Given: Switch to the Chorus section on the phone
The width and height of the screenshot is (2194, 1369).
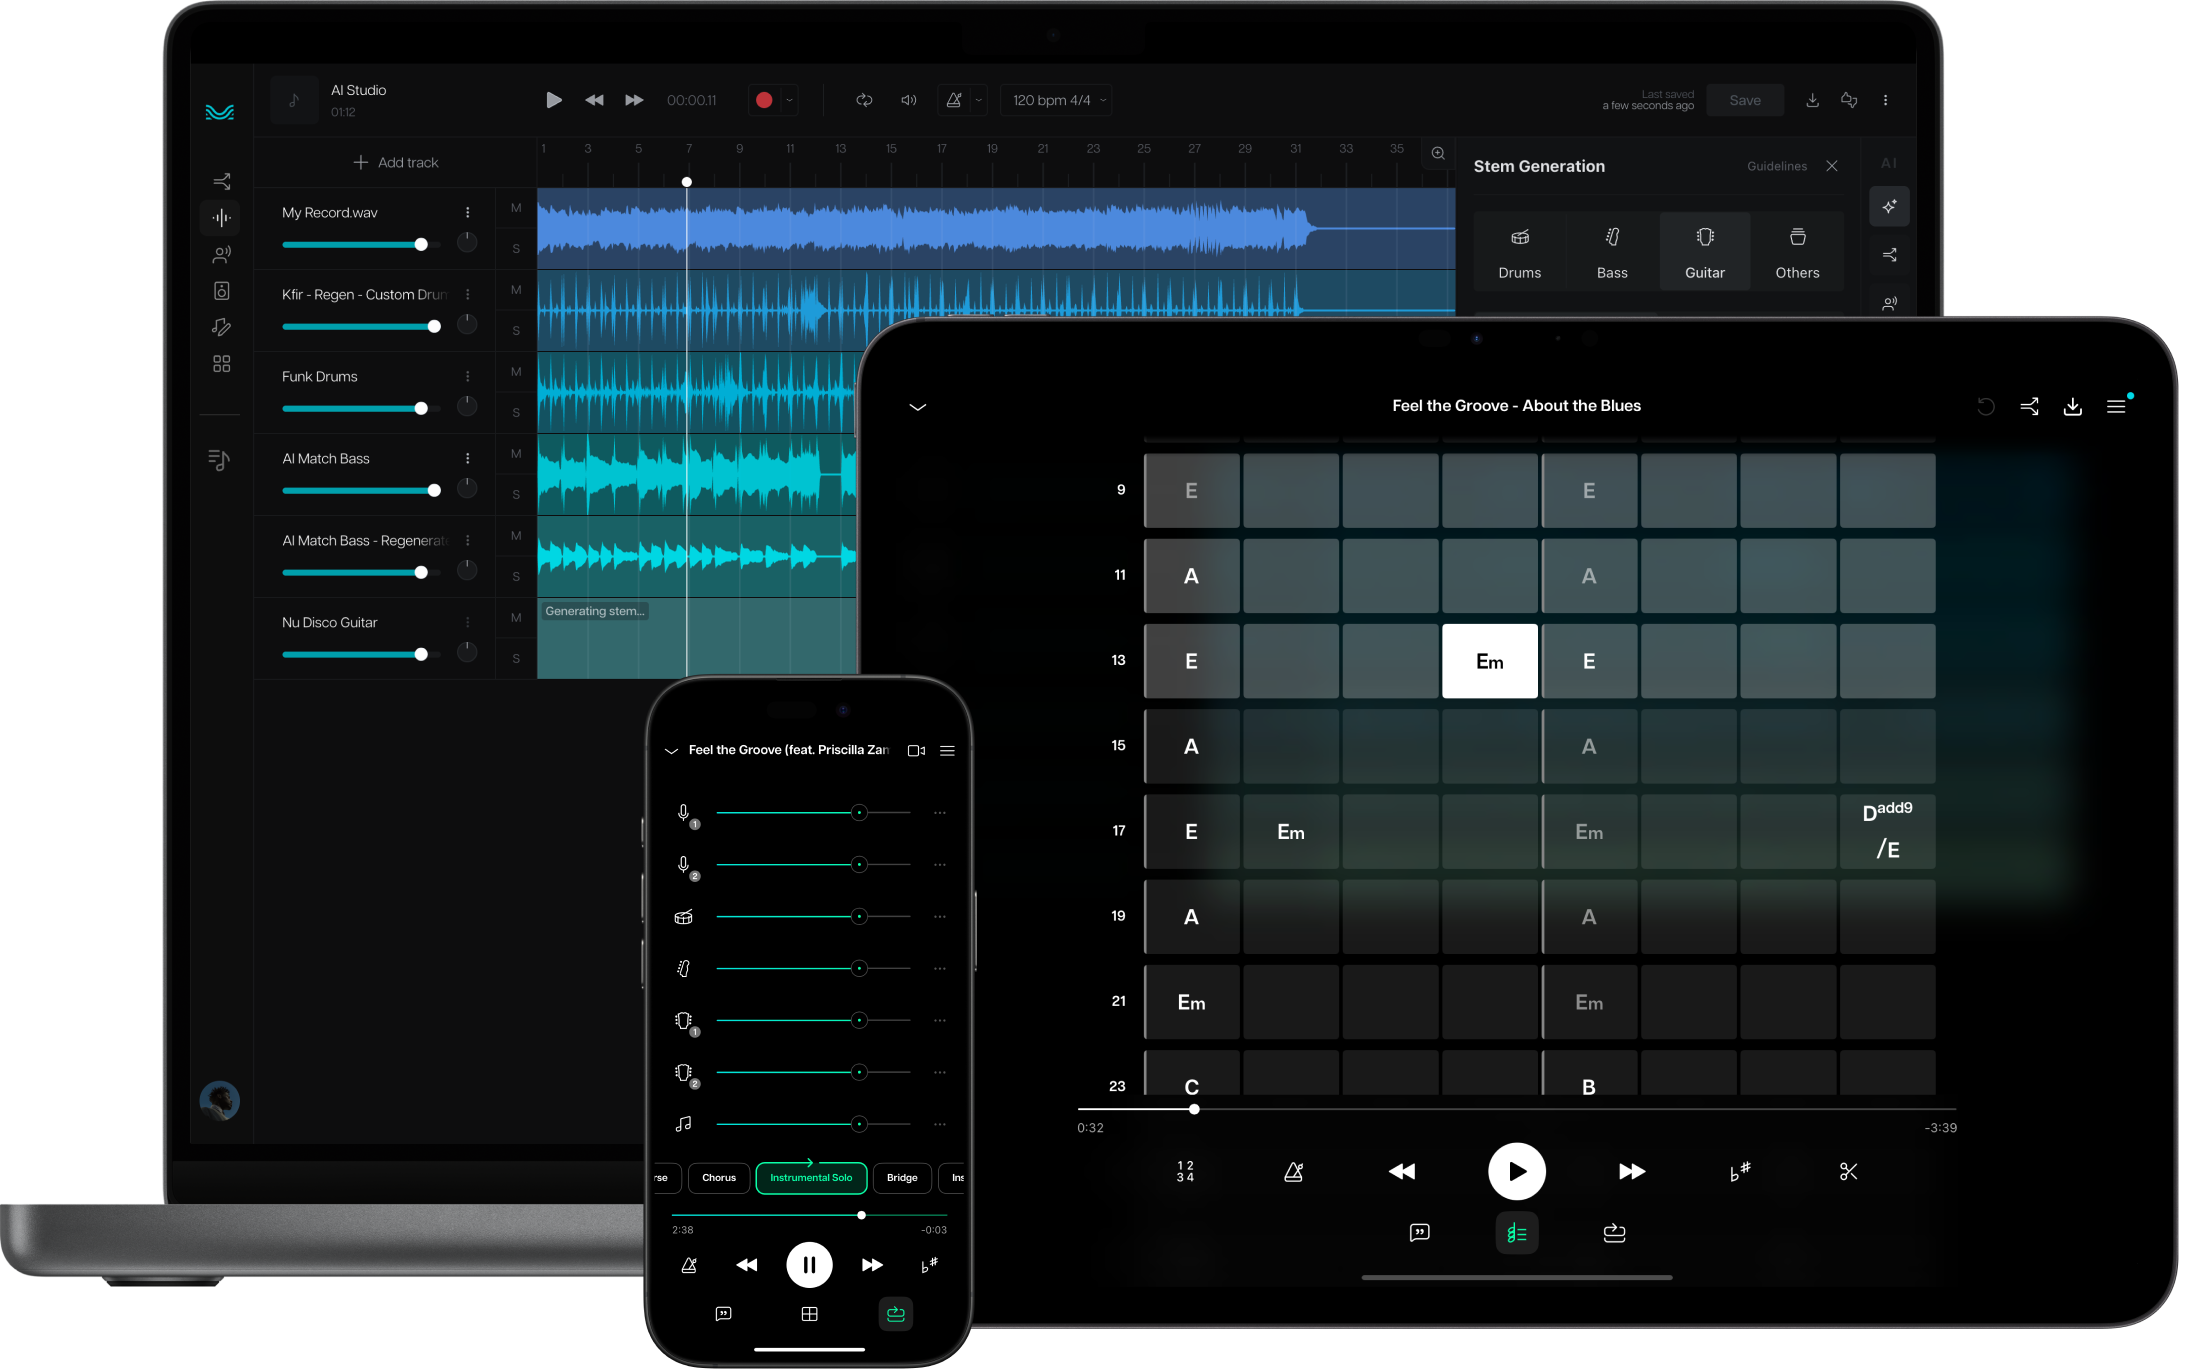Looking at the screenshot, I should tap(718, 1178).
